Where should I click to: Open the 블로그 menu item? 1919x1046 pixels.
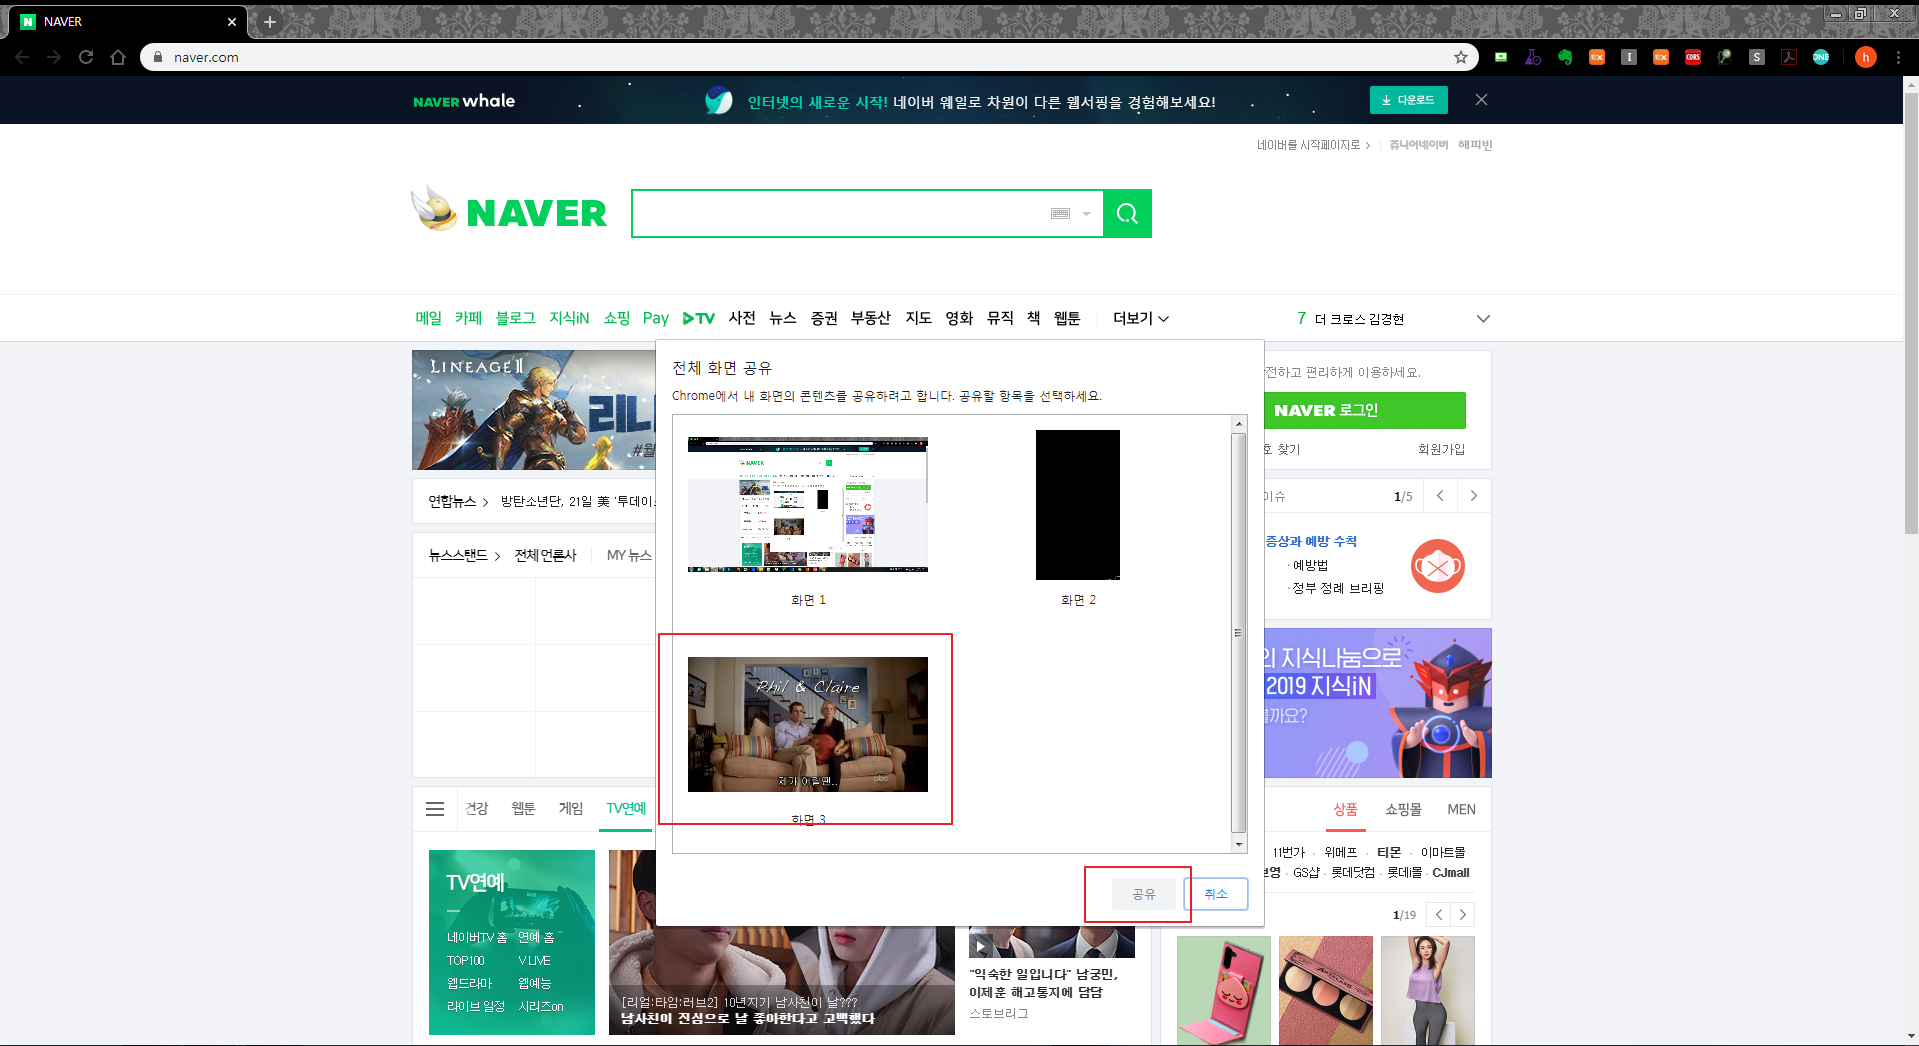pyautogui.click(x=515, y=318)
